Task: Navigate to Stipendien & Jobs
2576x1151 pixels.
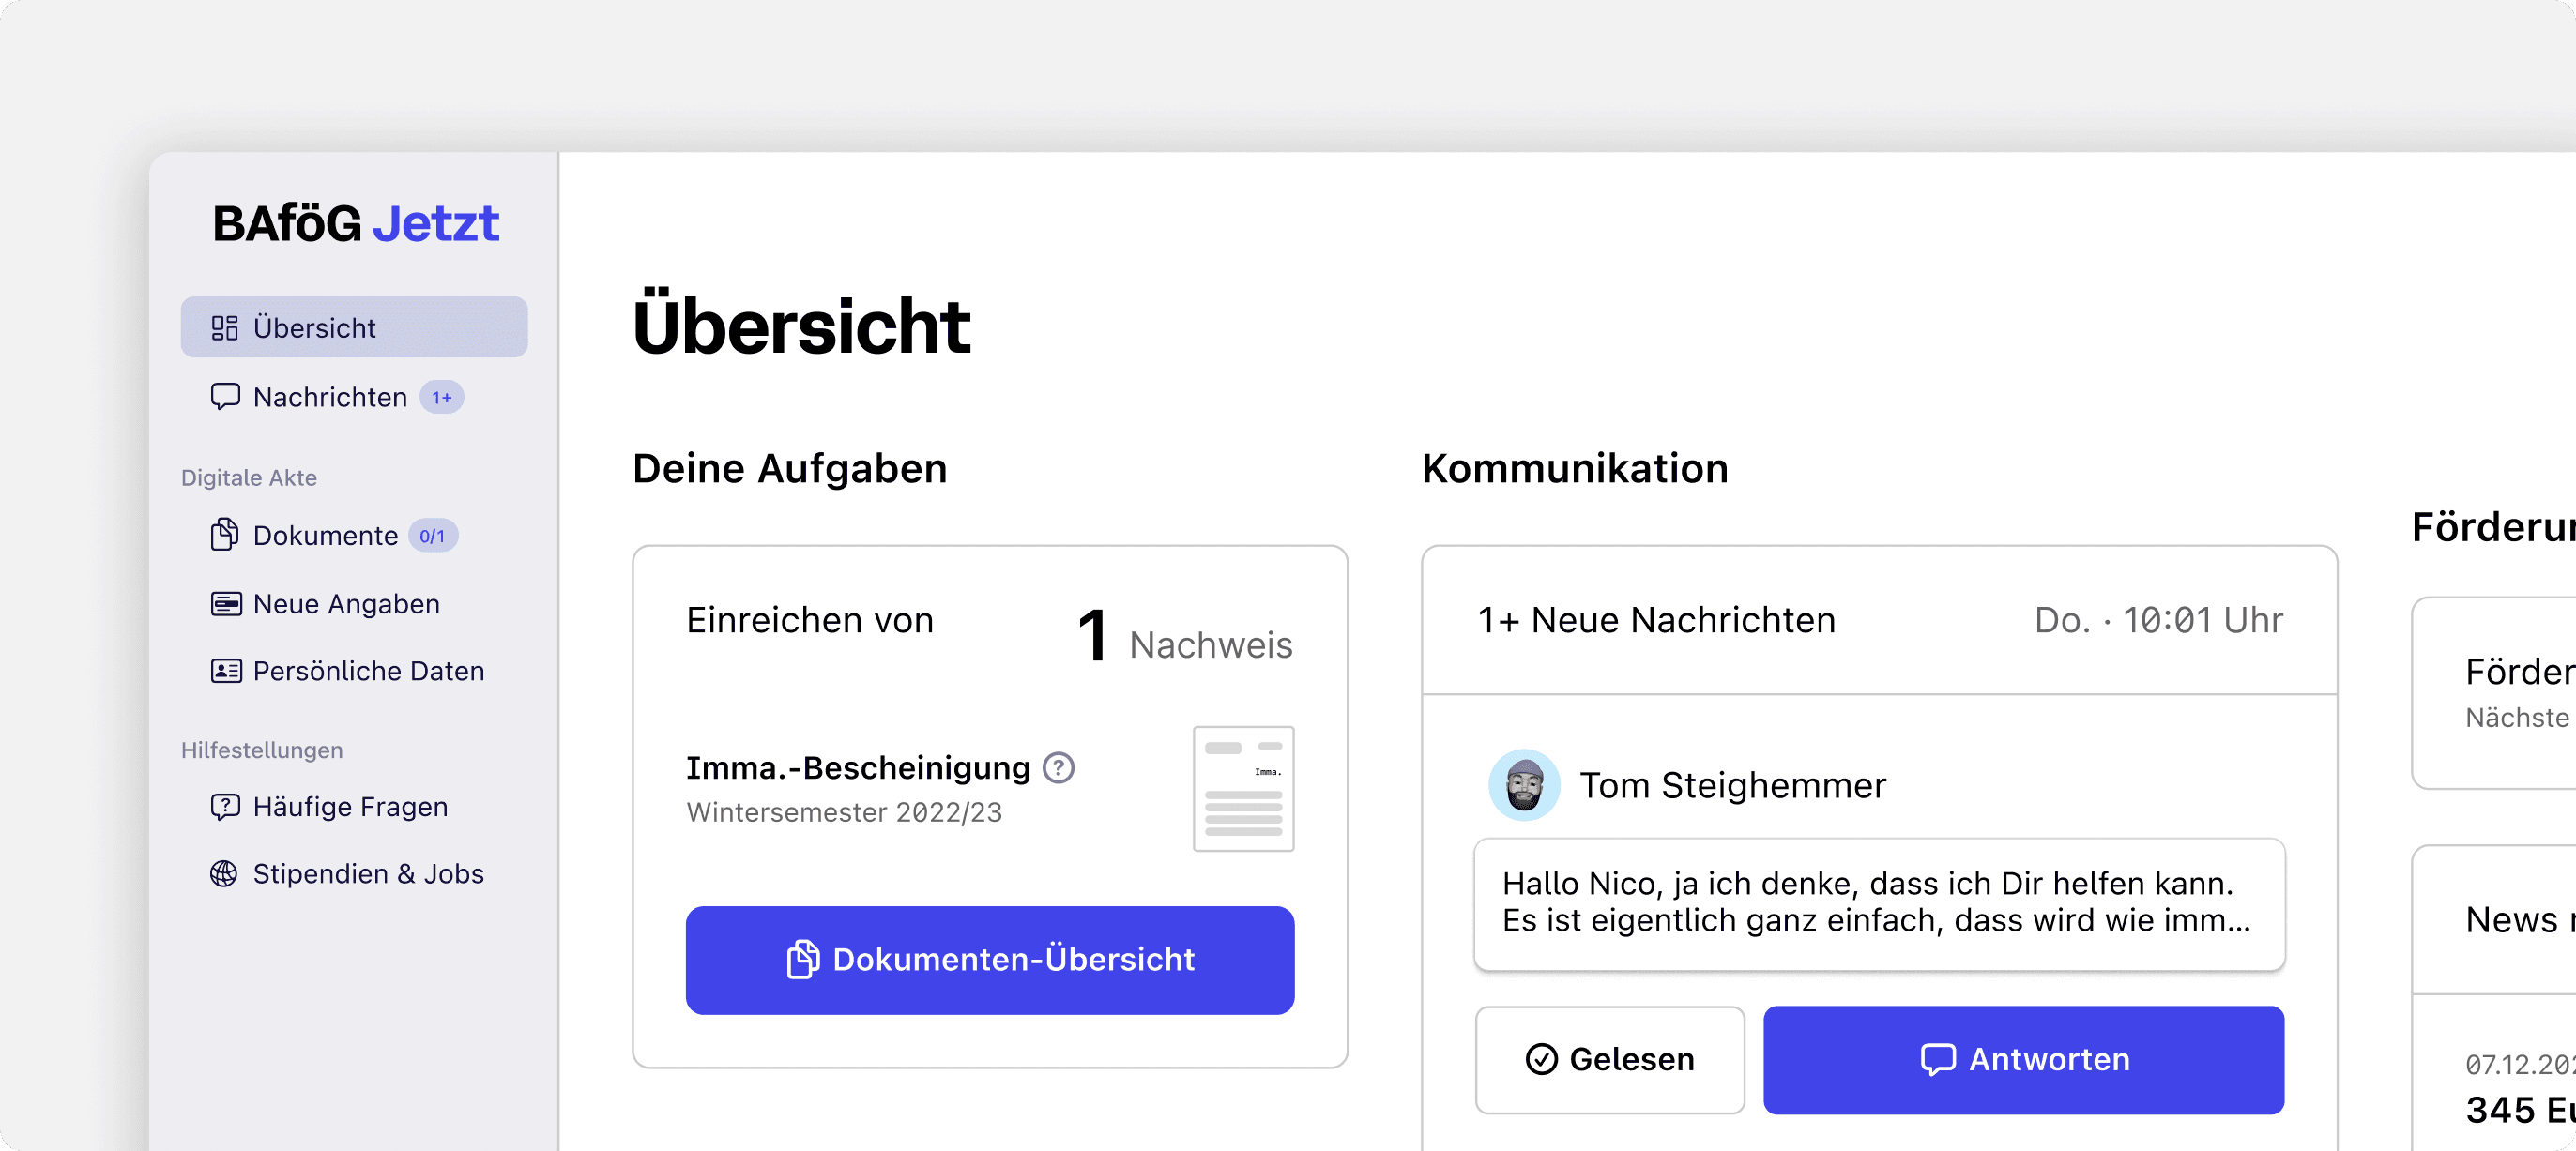Action: 354,874
